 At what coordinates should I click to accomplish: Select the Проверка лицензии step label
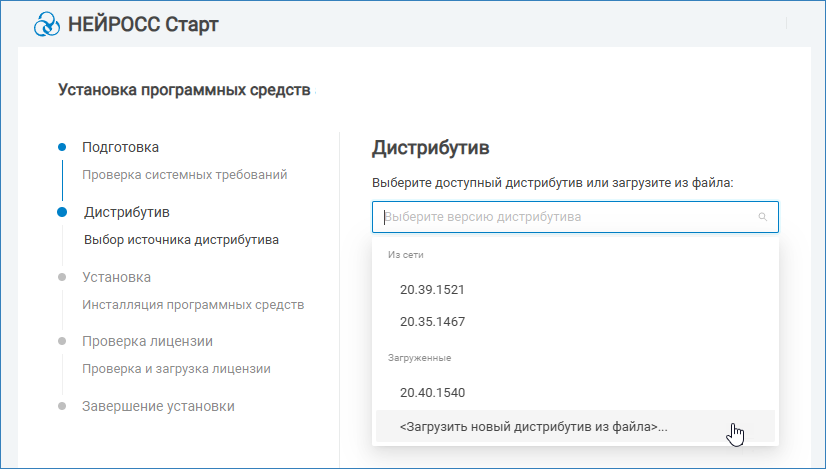click(x=147, y=341)
